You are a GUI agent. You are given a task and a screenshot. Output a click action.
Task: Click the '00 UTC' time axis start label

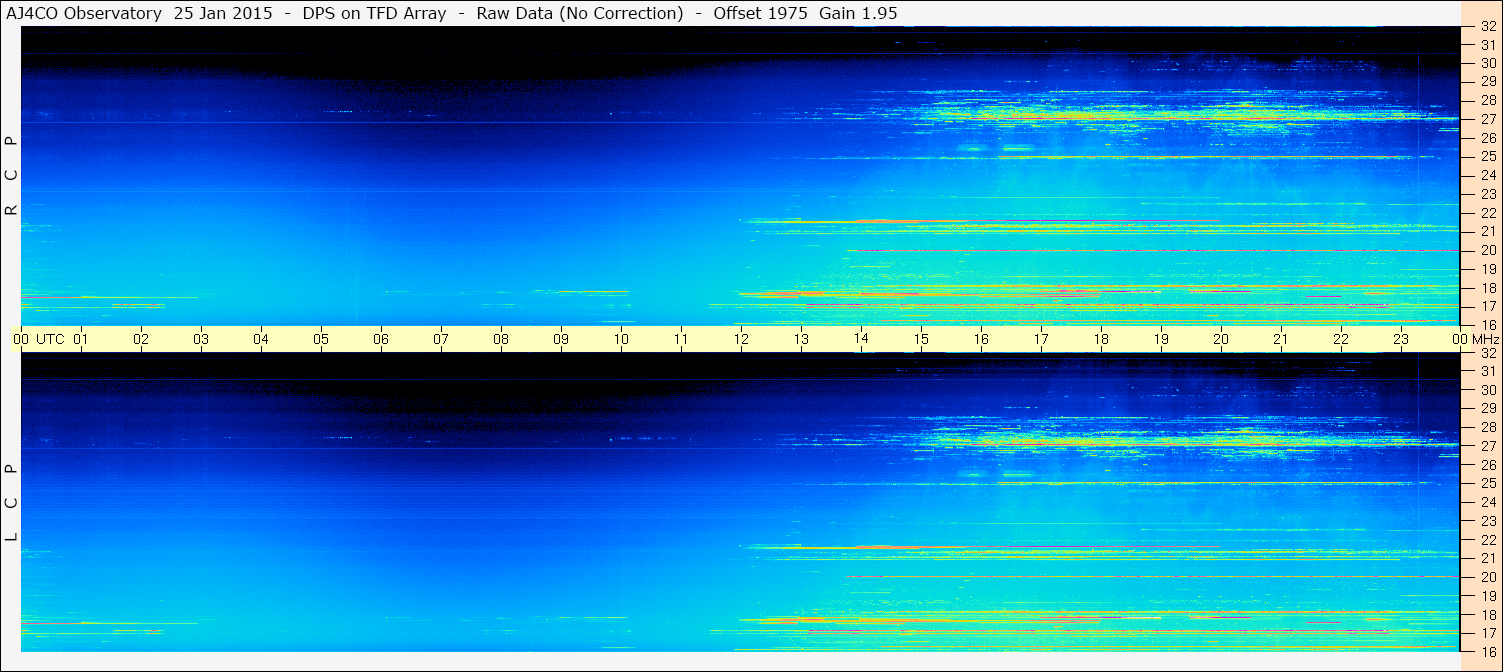(38, 339)
